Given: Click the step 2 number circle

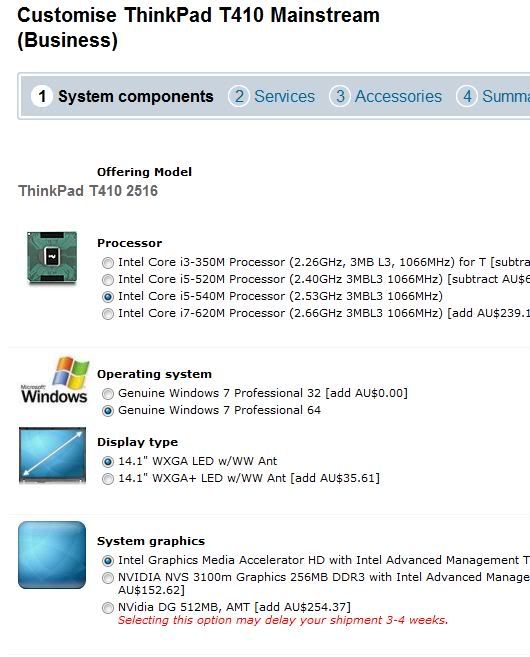Looking at the screenshot, I should [239, 96].
